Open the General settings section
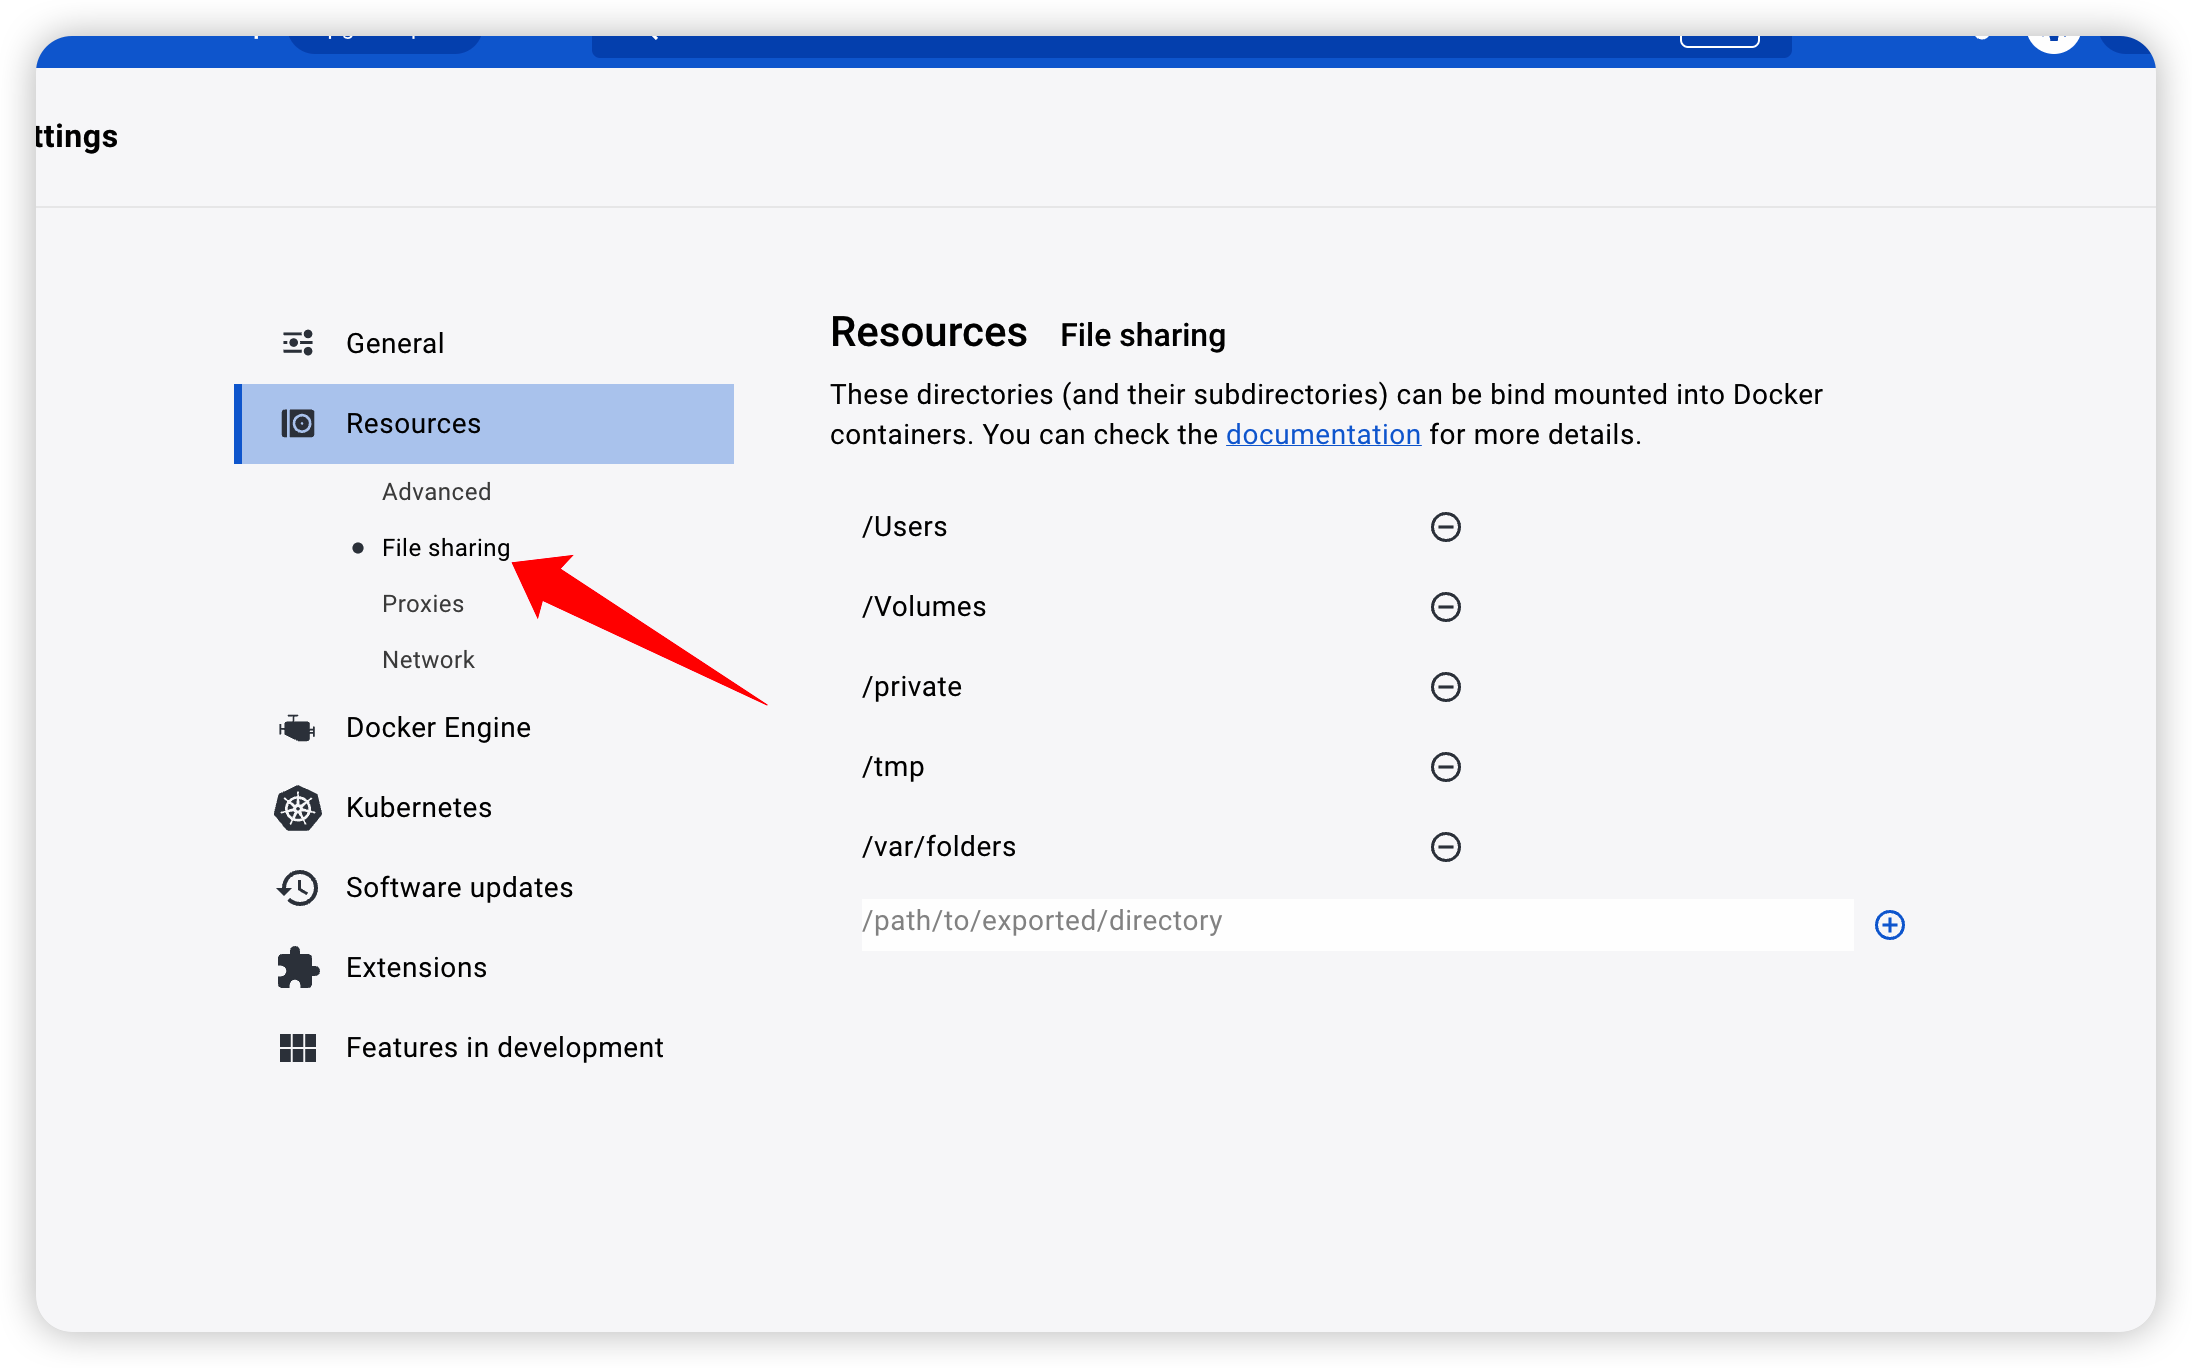 (394, 343)
